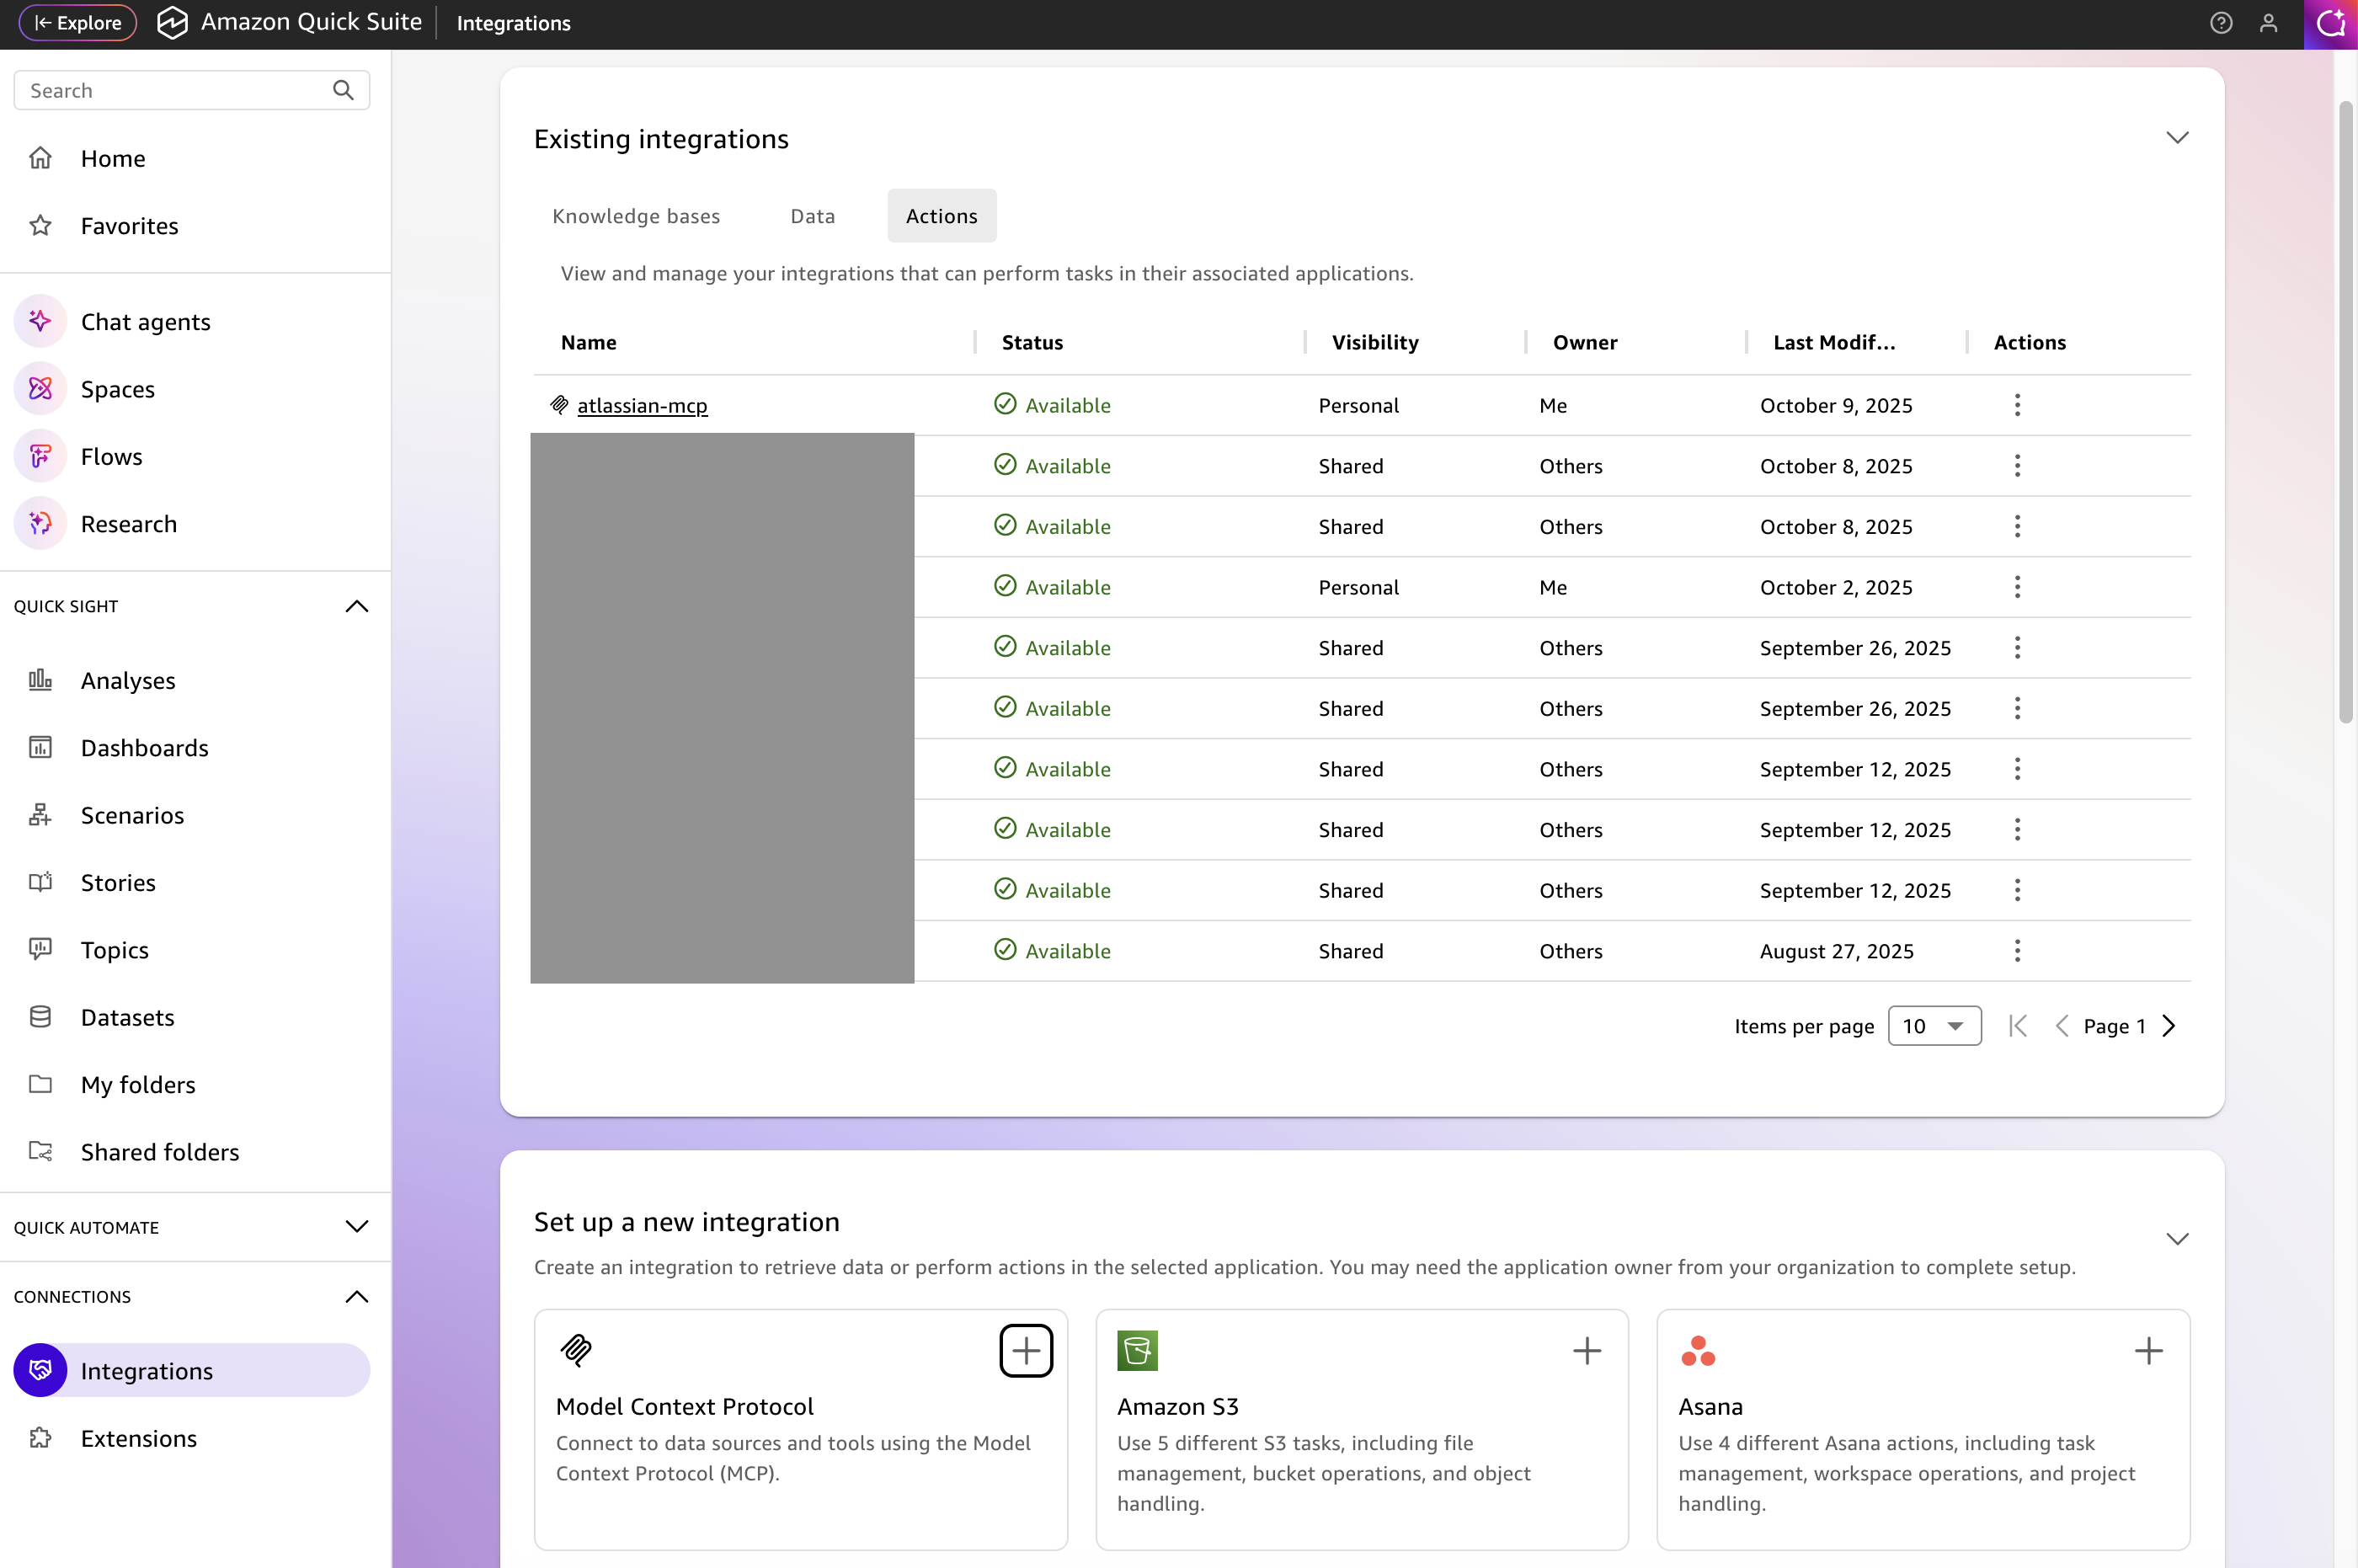Viewport: 2358px width, 1568px height.
Task: Open the user profile icon
Action: click(2268, 23)
